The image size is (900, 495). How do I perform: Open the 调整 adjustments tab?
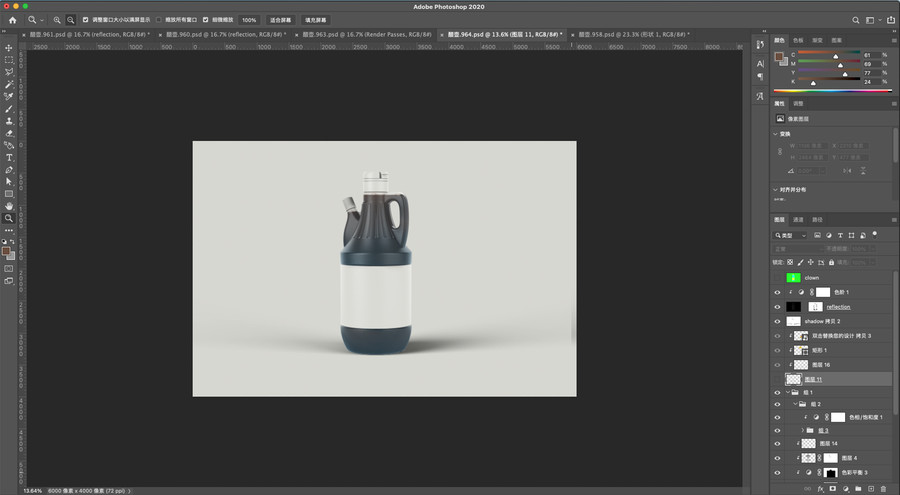[x=798, y=104]
